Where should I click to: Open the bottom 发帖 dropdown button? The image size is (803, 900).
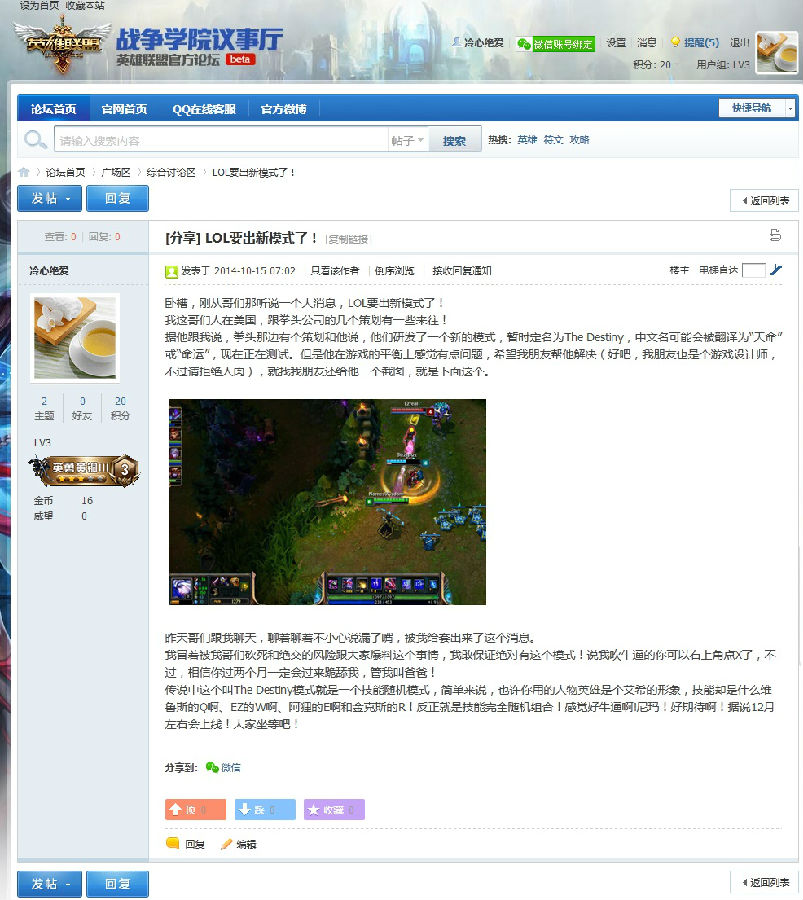pos(49,884)
